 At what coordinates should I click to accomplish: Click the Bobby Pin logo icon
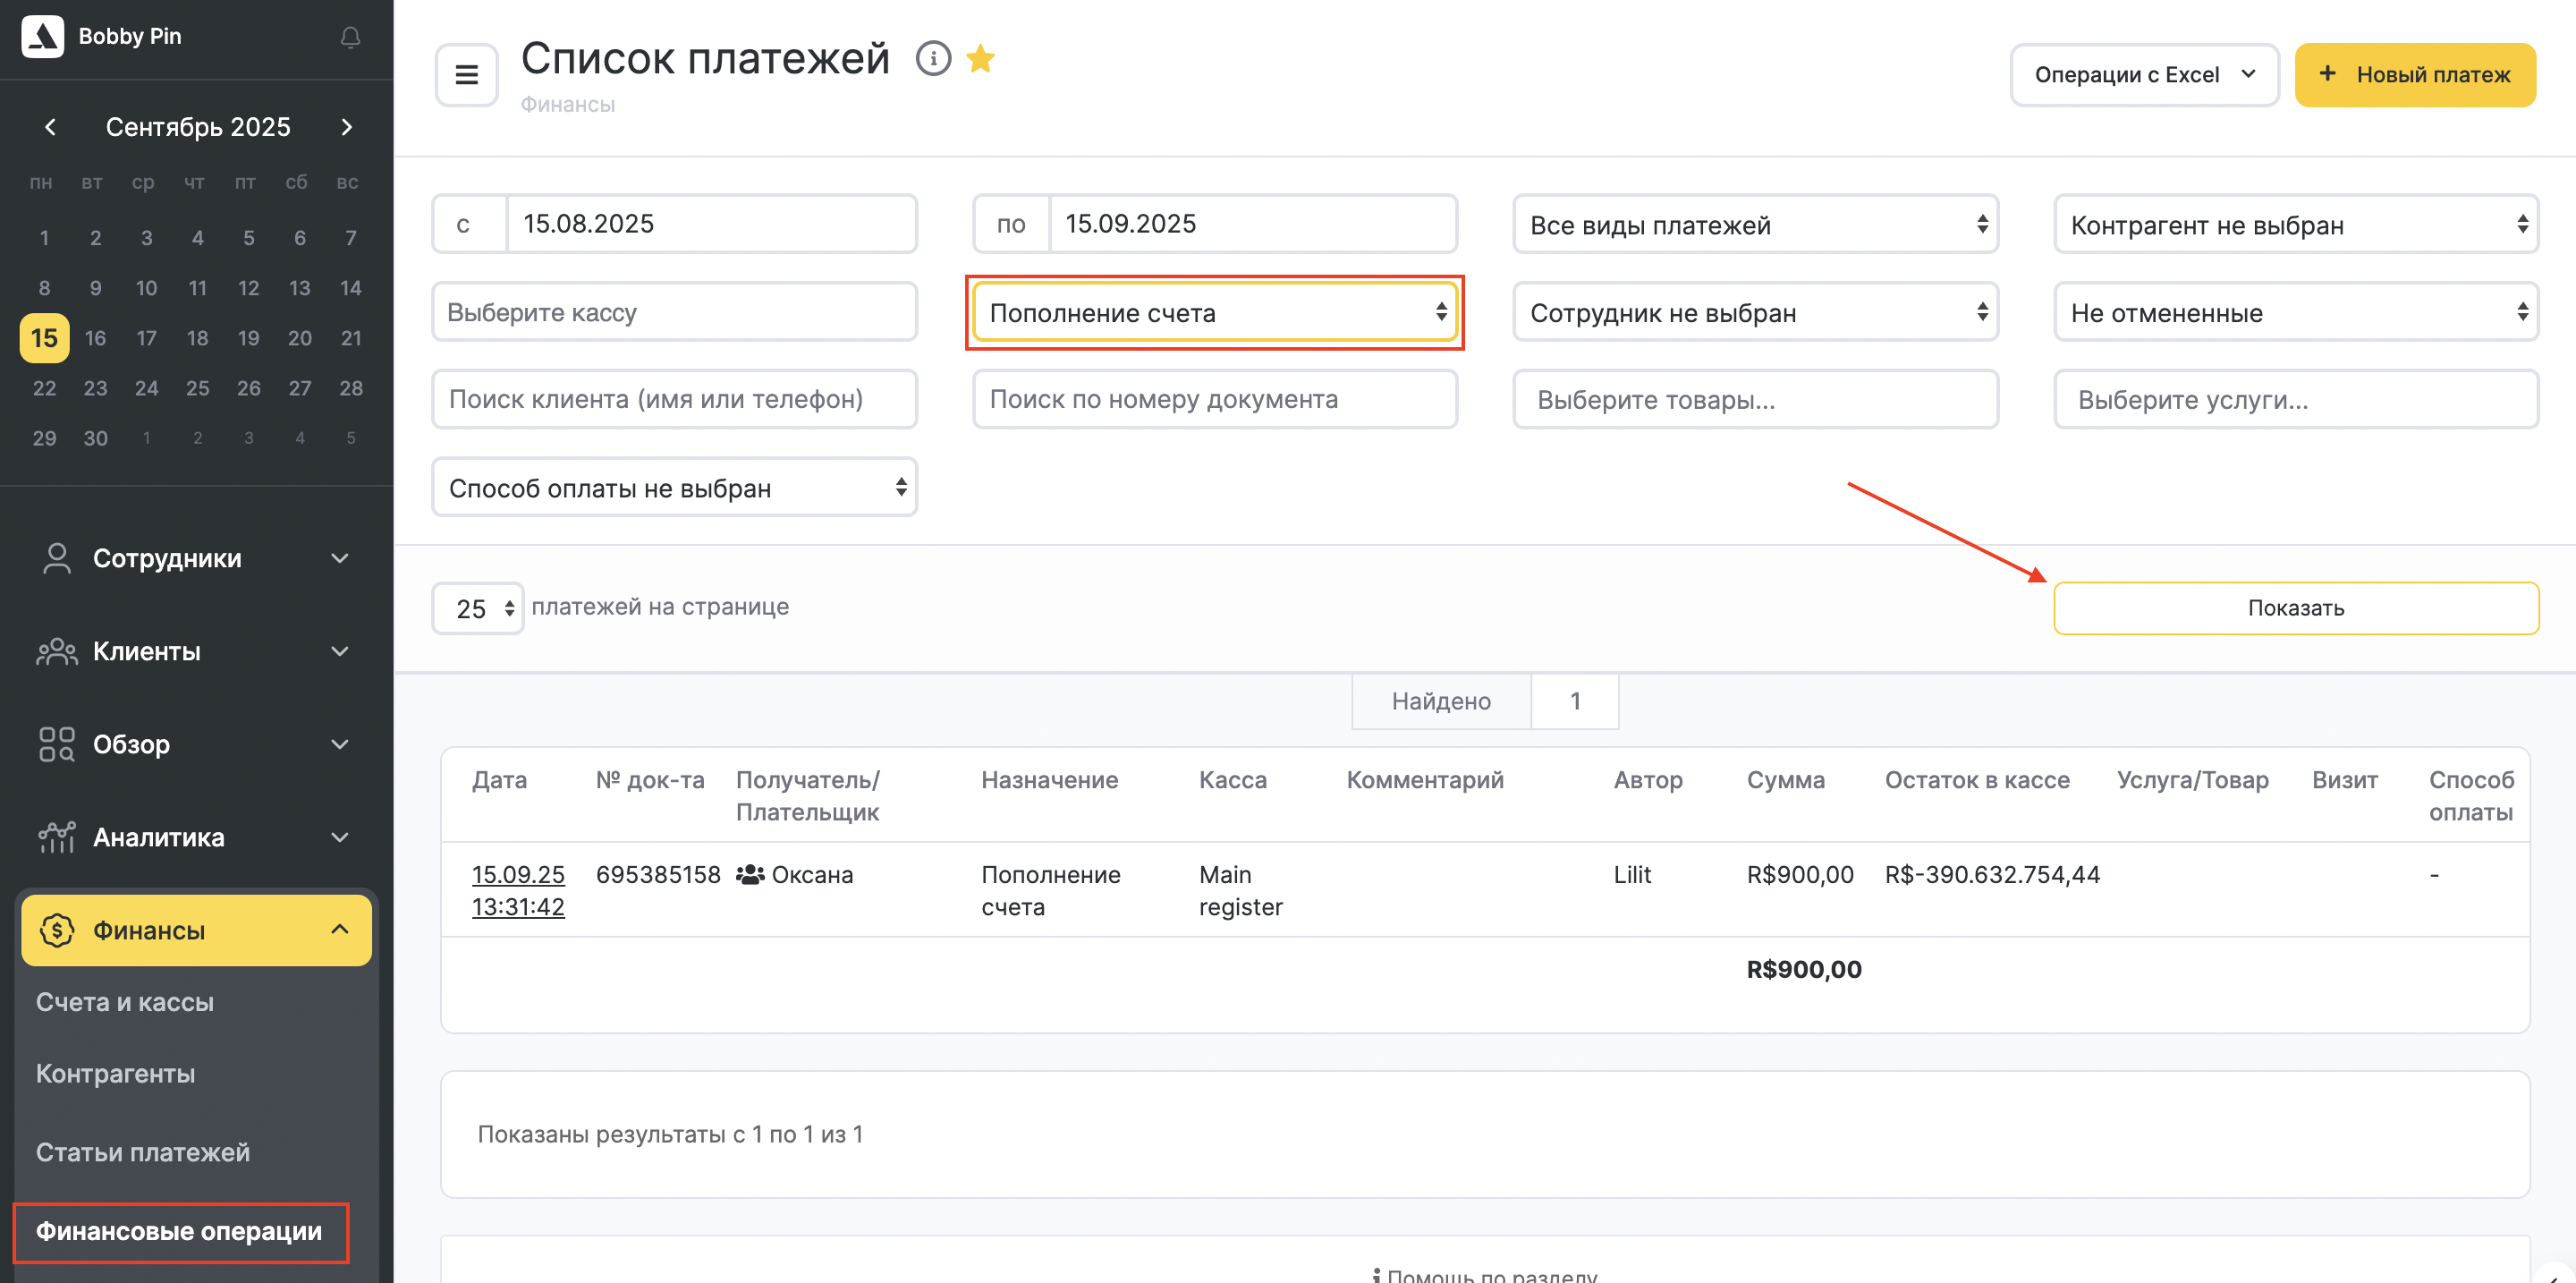click(x=42, y=36)
